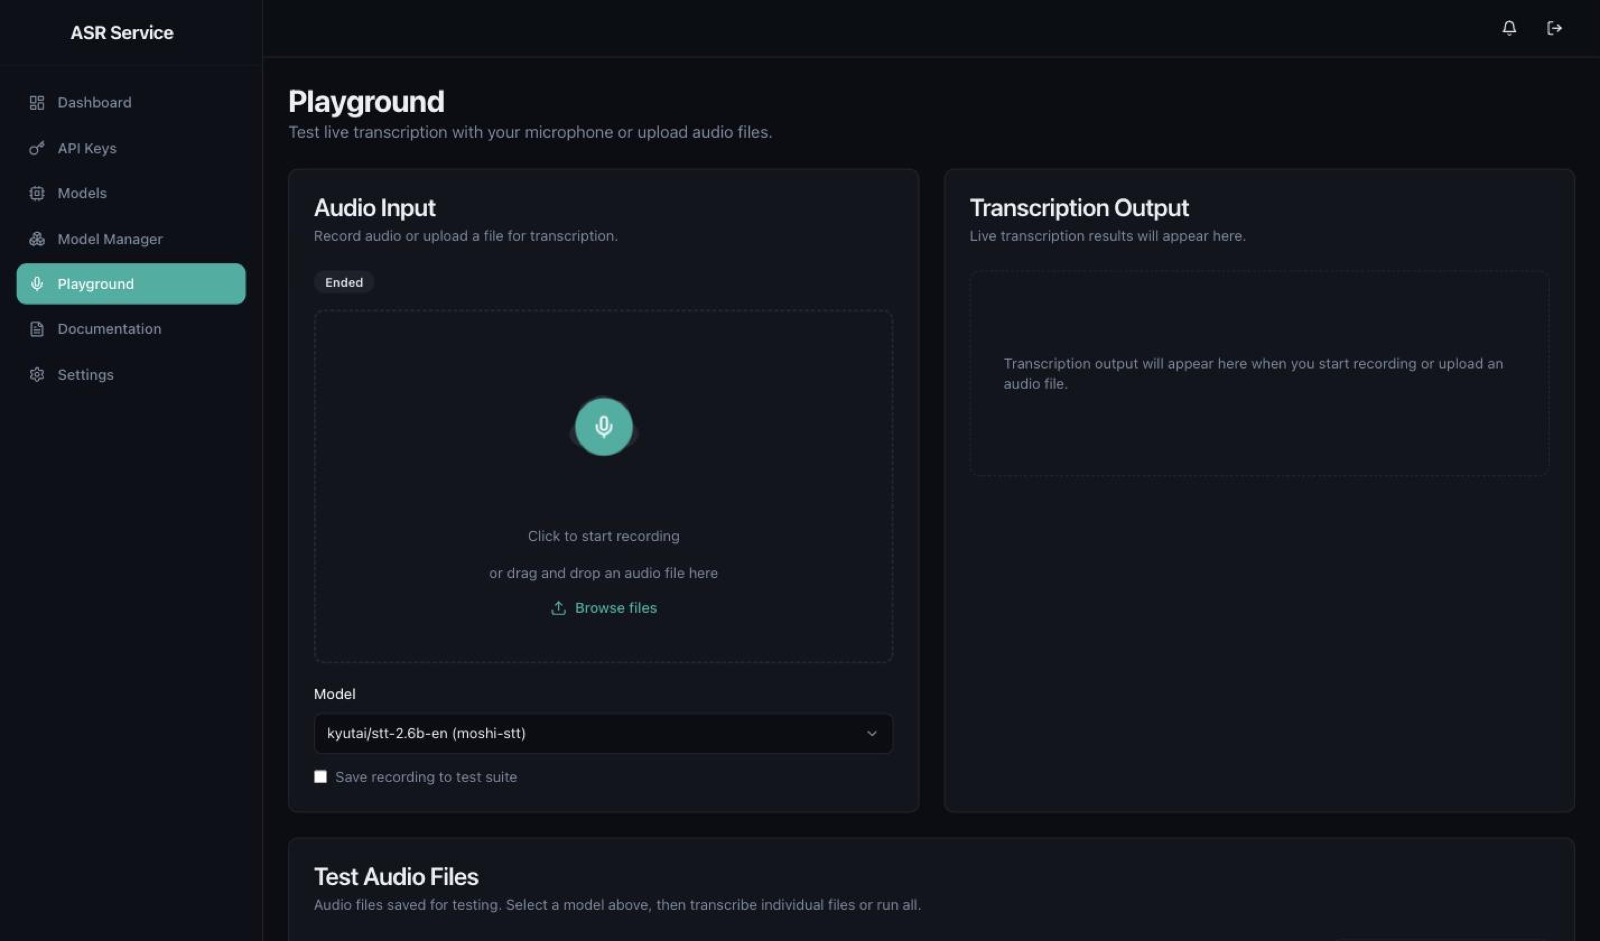Click the Models chip icon

tap(37, 193)
